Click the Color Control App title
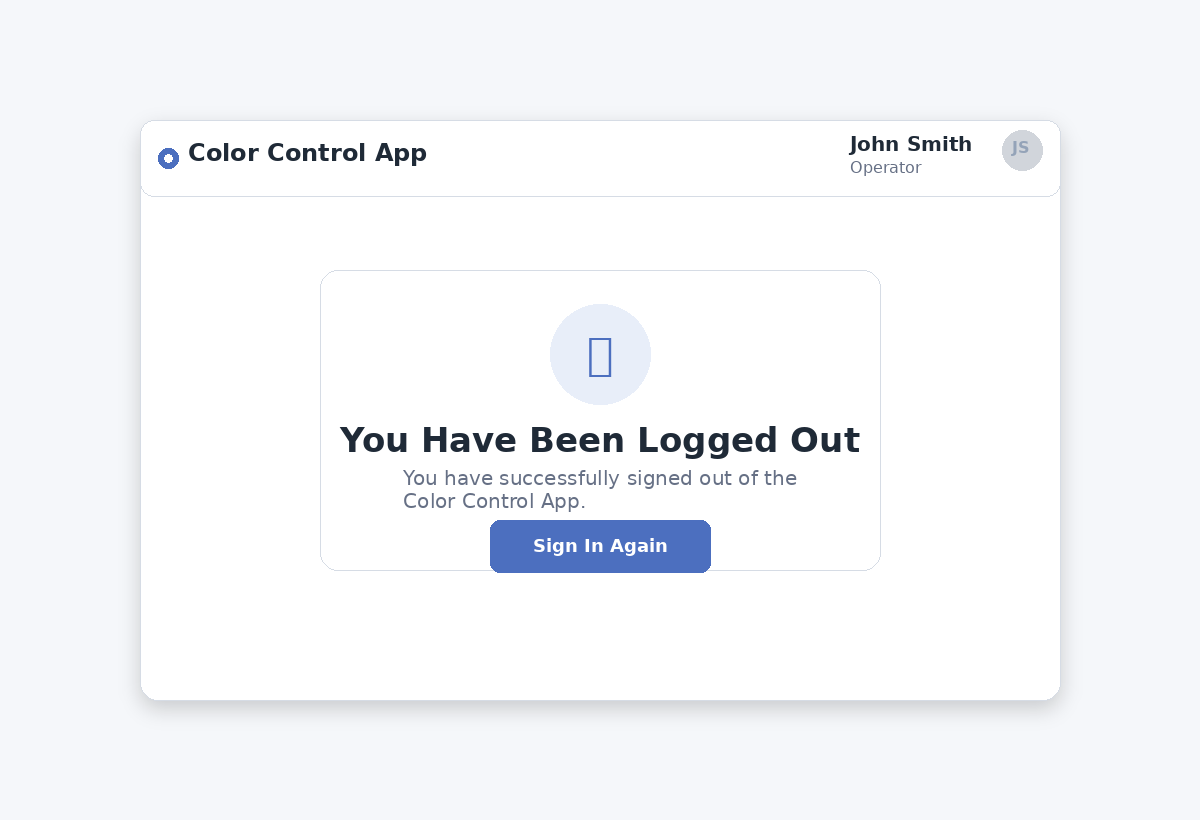This screenshot has width=1200, height=820. coord(307,153)
